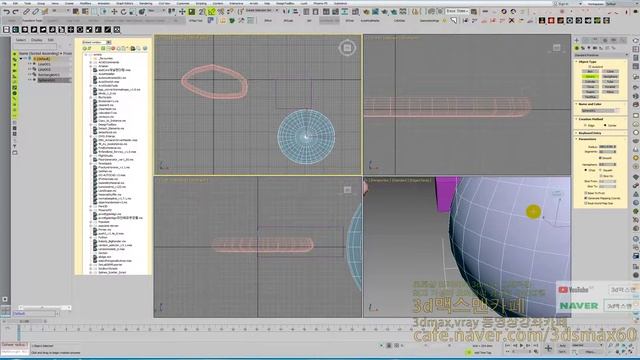Click the Align tool icon
The height and width of the screenshot is (360, 640).
pos(295,12)
